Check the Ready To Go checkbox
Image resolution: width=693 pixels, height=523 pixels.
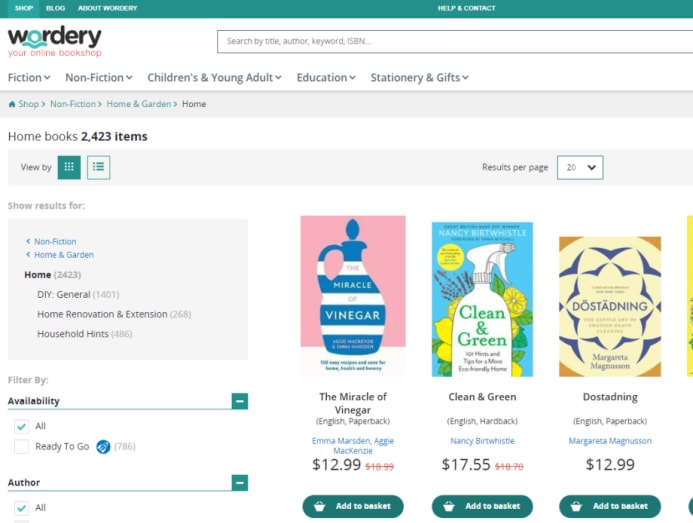coord(21,446)
